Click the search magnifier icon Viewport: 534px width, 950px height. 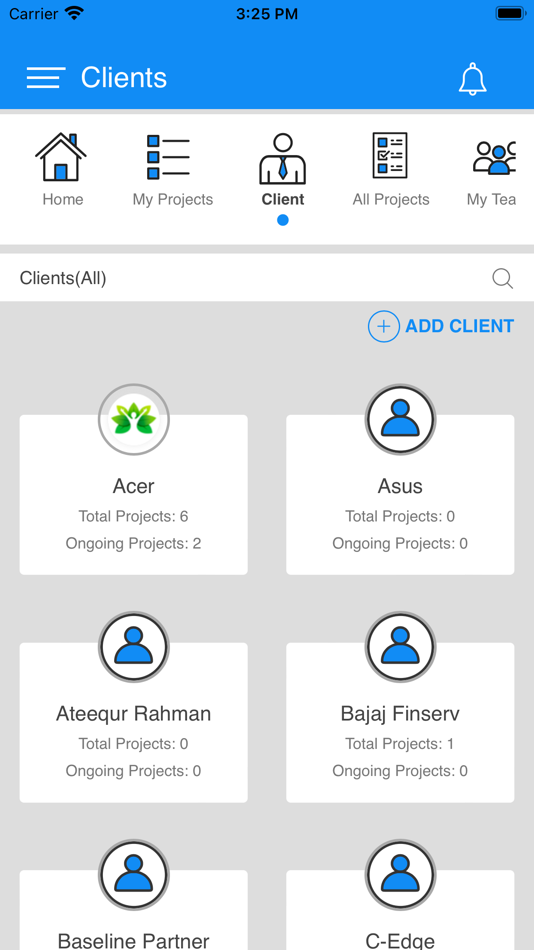pos(502,278)
